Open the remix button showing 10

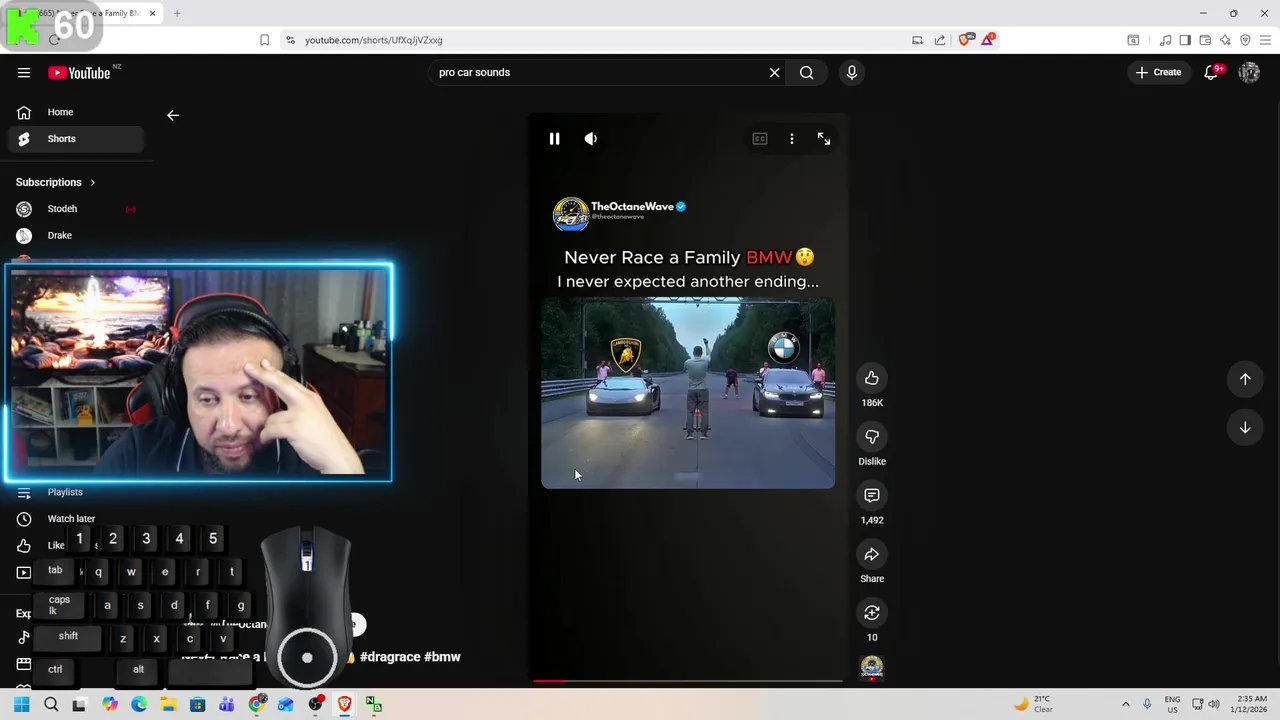pos(872,613)
